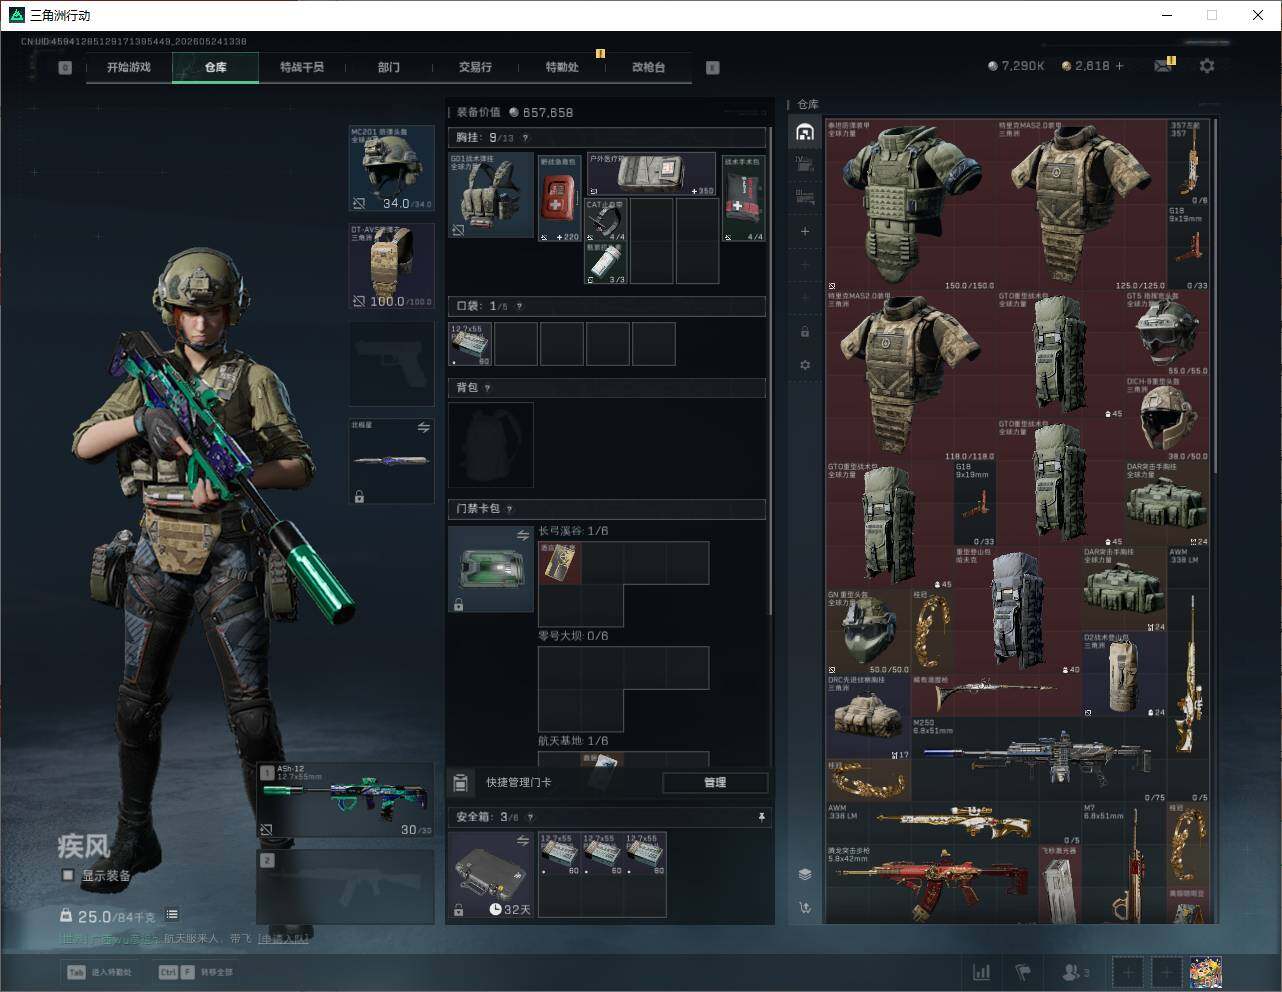Open the 改枪台 tab

648,67
